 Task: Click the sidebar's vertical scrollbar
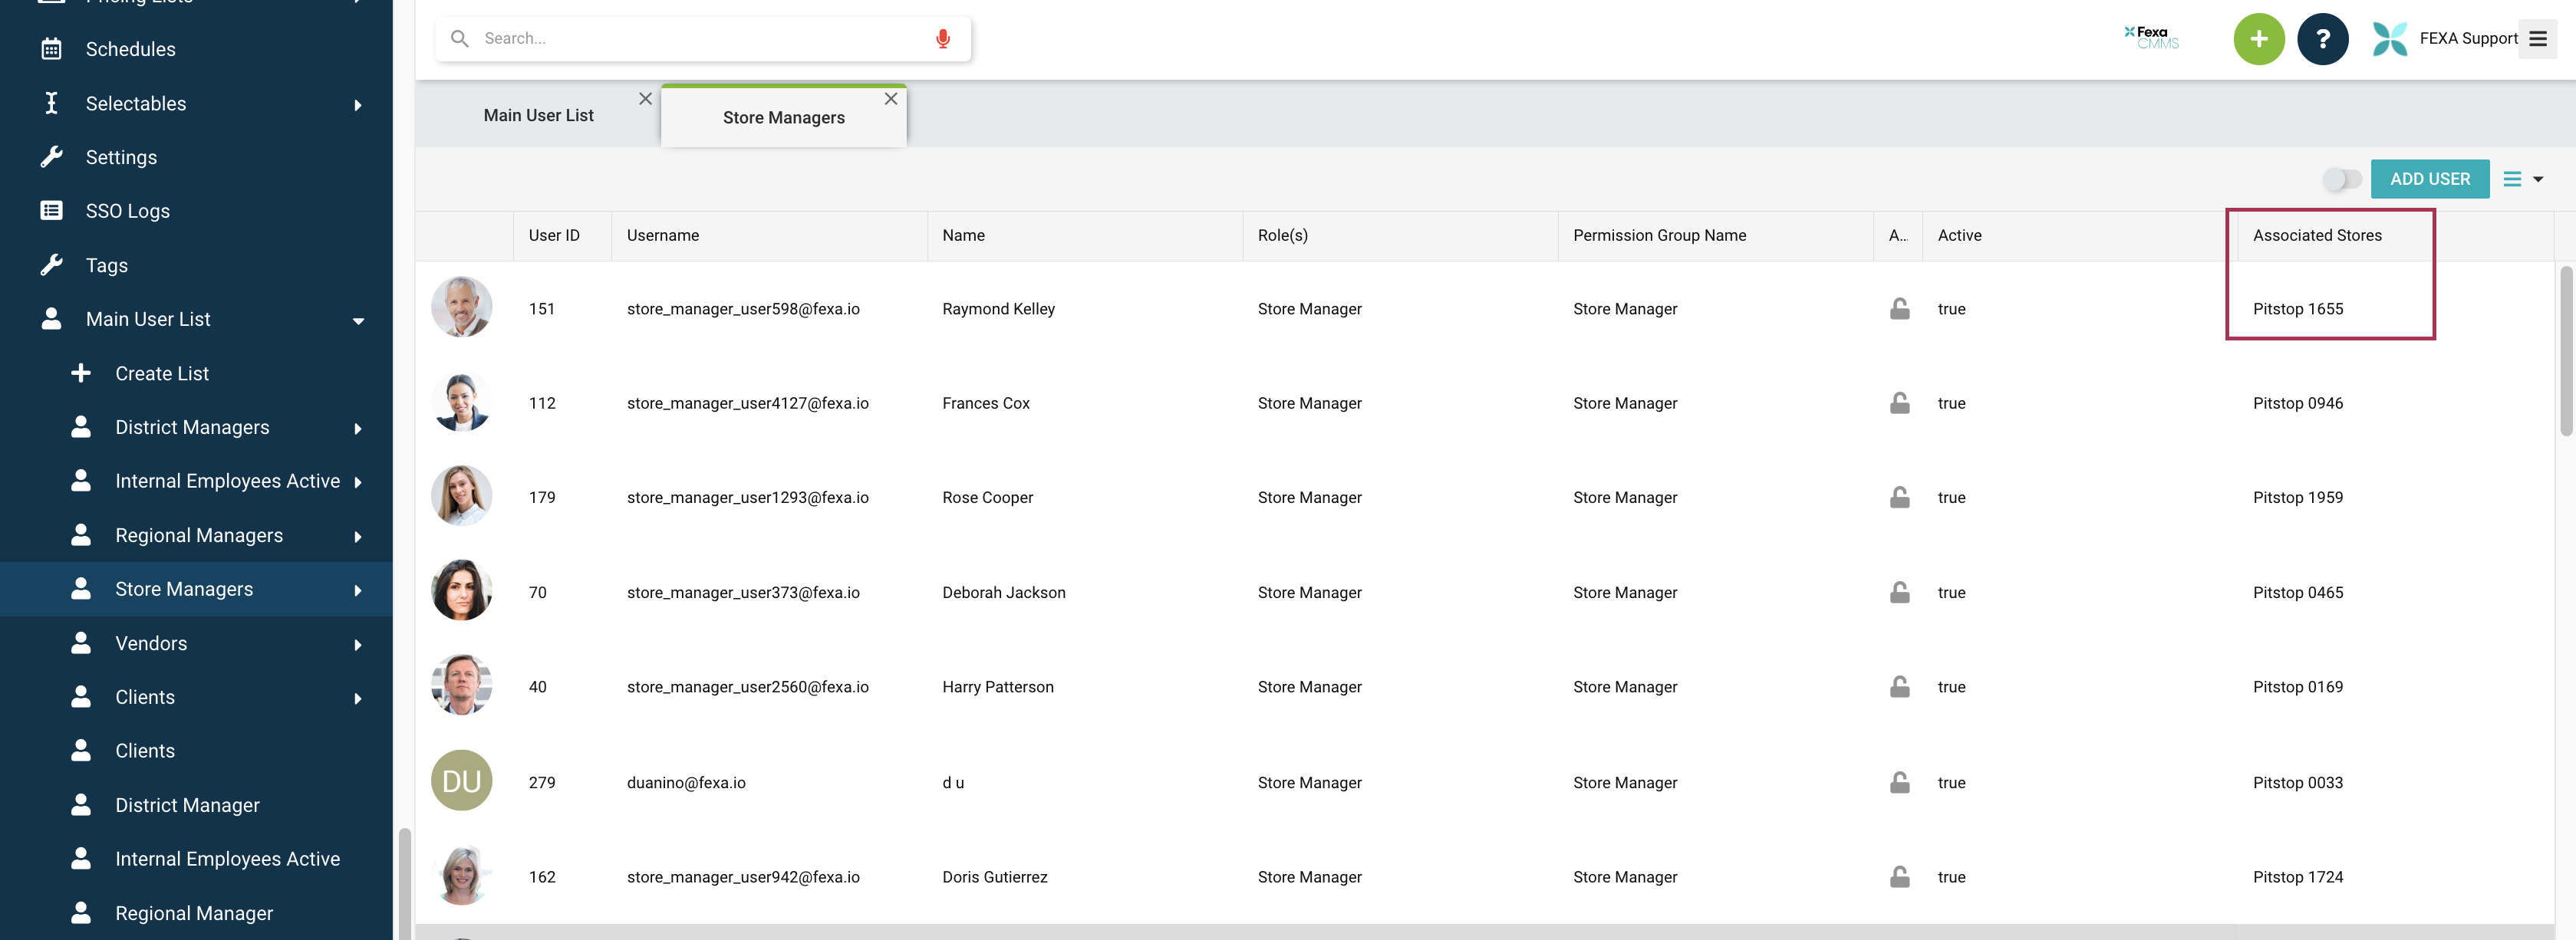pyautogui.click(x=404, y=883)
